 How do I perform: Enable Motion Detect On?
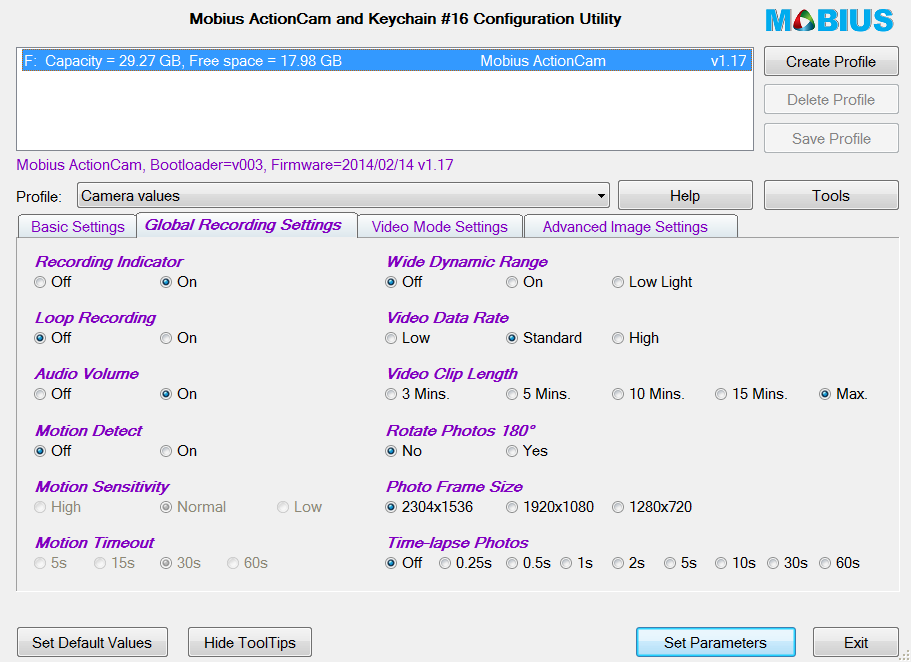(x=179, y=450)
